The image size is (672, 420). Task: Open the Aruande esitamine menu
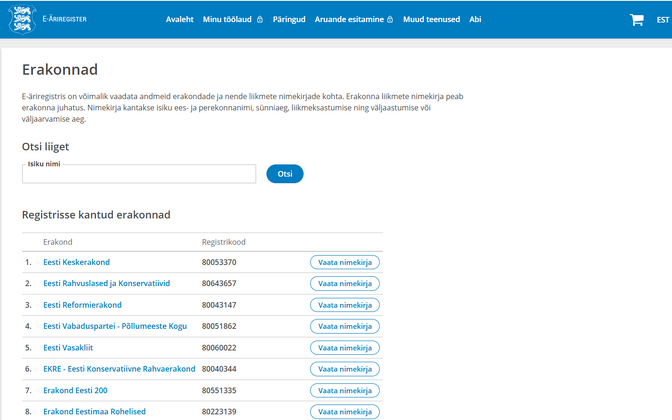(349, 19)
